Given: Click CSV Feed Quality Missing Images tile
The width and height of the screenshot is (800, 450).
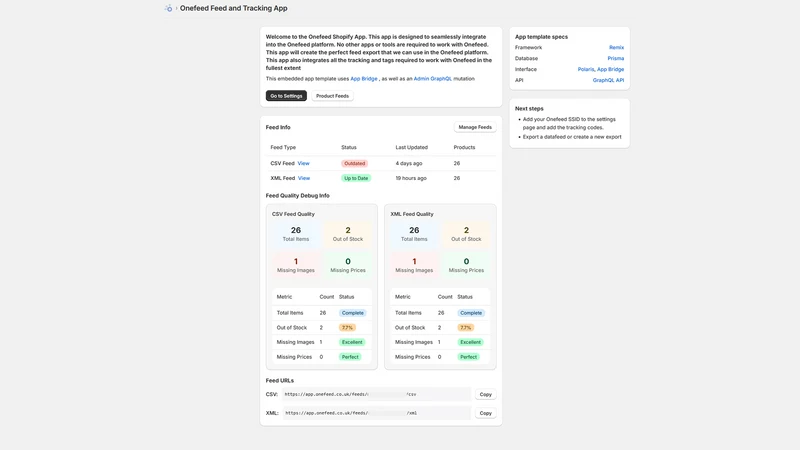Looking at the screenshot, I should pyautogui.click(x=296, y=265).
